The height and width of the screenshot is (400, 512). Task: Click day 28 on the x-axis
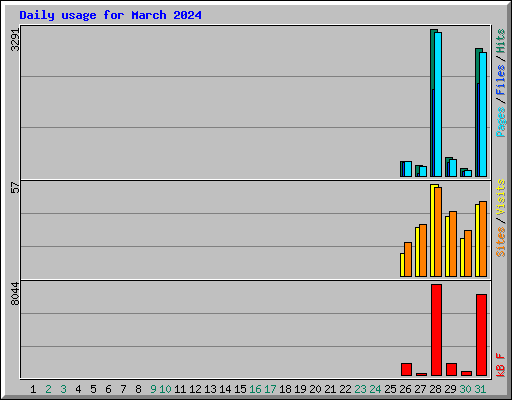pyautogui.click(x=435, y=389)
